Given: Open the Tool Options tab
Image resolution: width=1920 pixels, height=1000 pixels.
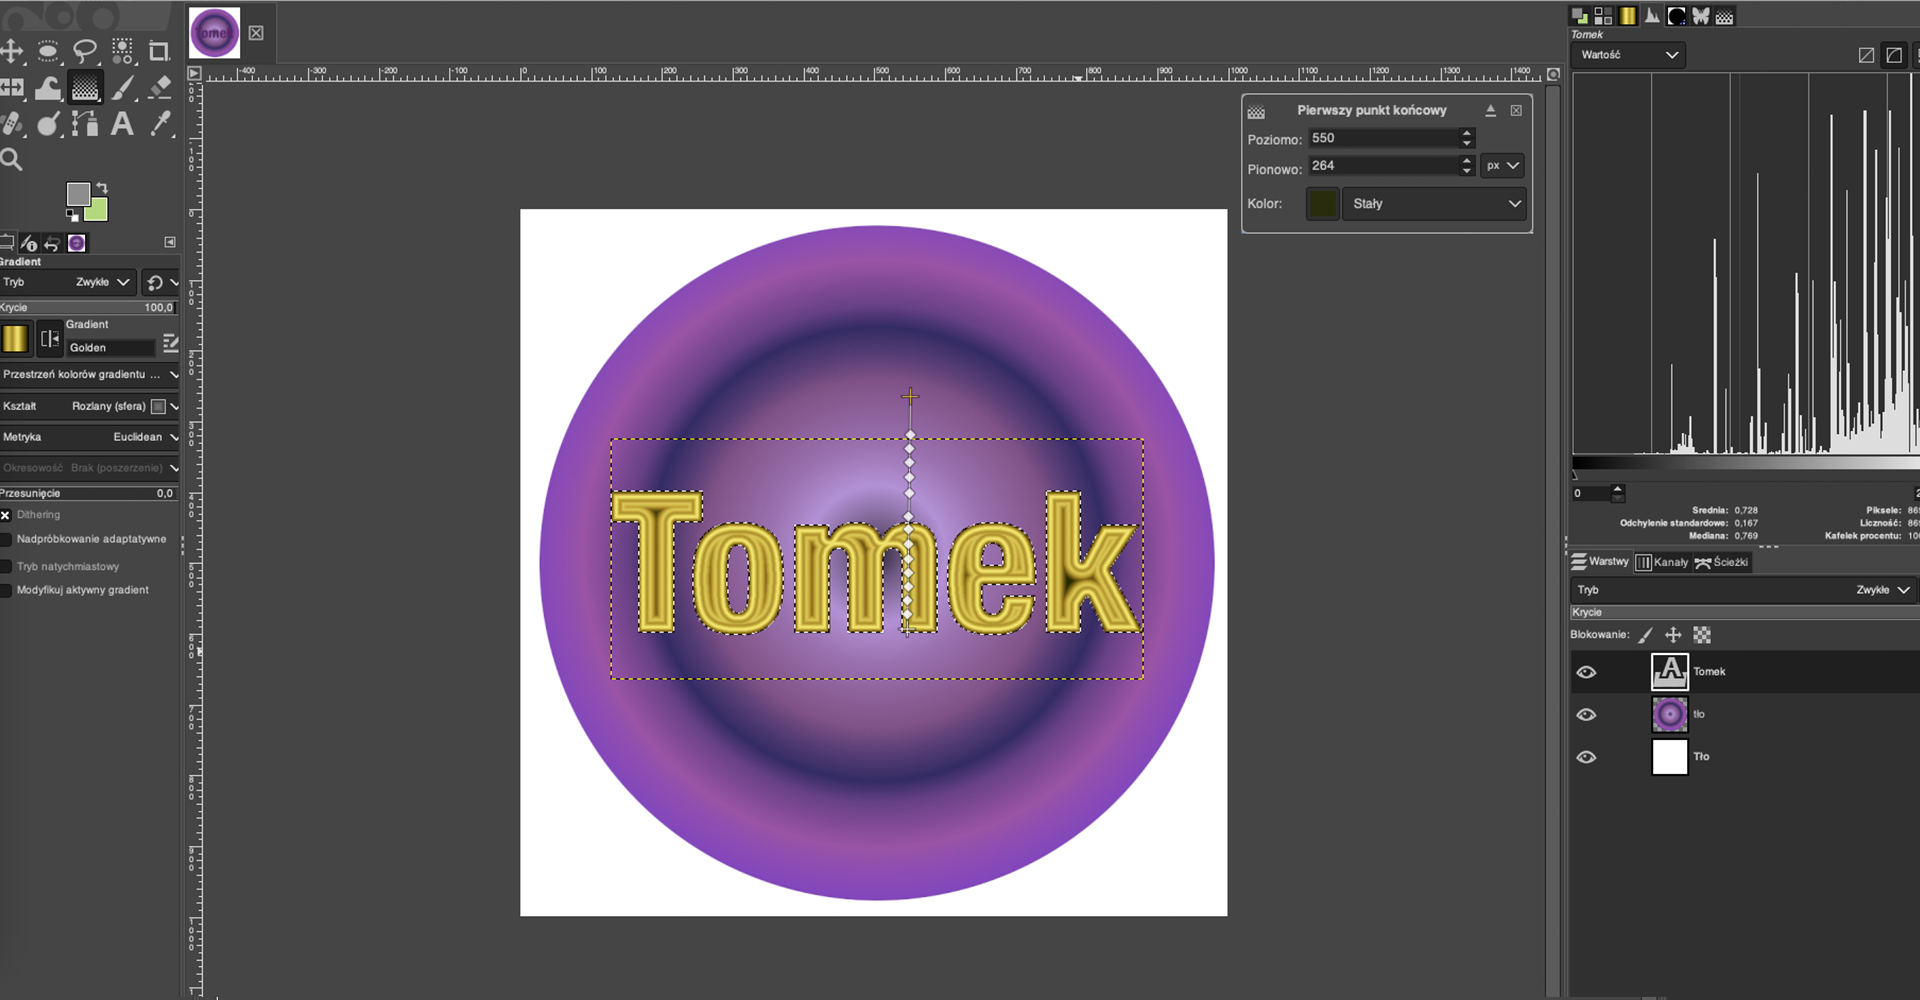Looking at the screenshot, I should (x=6, y=243).
